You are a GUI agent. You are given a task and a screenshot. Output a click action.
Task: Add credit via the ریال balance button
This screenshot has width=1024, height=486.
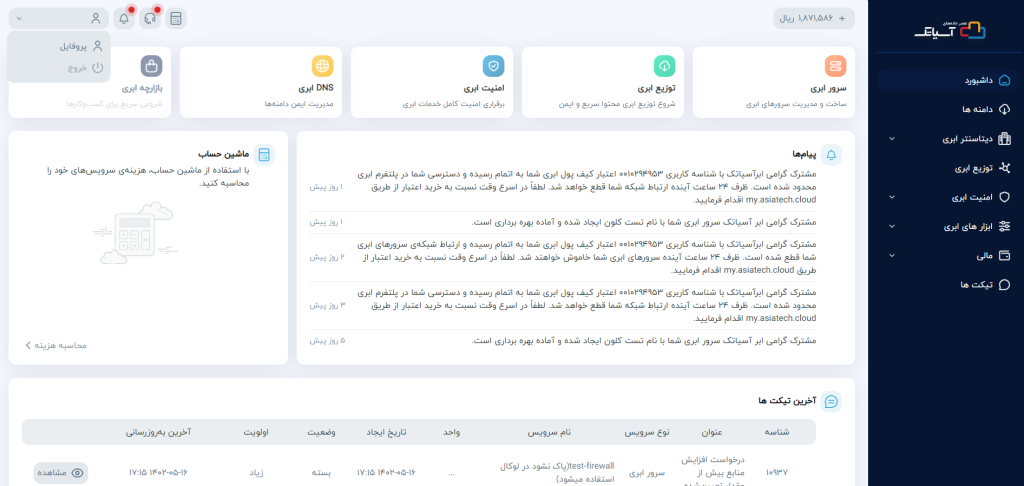pyautogui.click(x=814, y=18)
